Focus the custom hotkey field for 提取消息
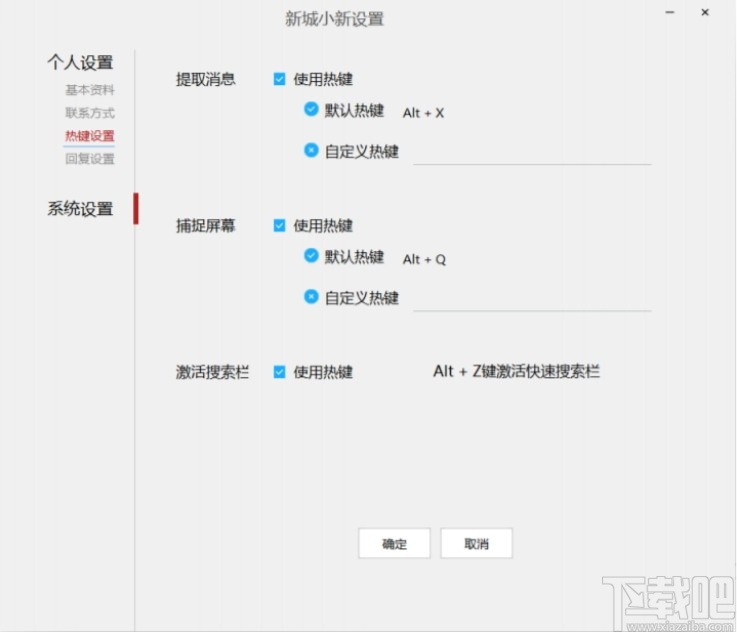Image resolution: width=737 pixels, height=632 pixels. [x=532, y=154]
